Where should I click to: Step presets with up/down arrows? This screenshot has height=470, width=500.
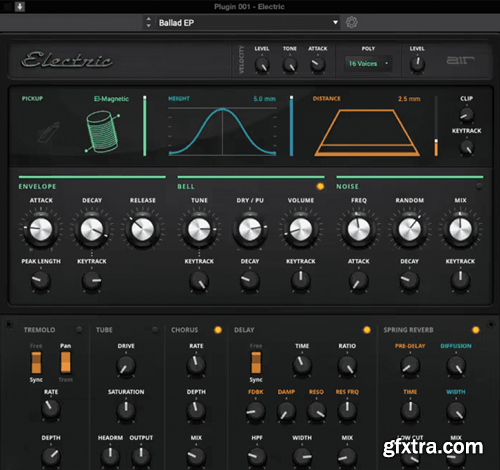[149, 22]
